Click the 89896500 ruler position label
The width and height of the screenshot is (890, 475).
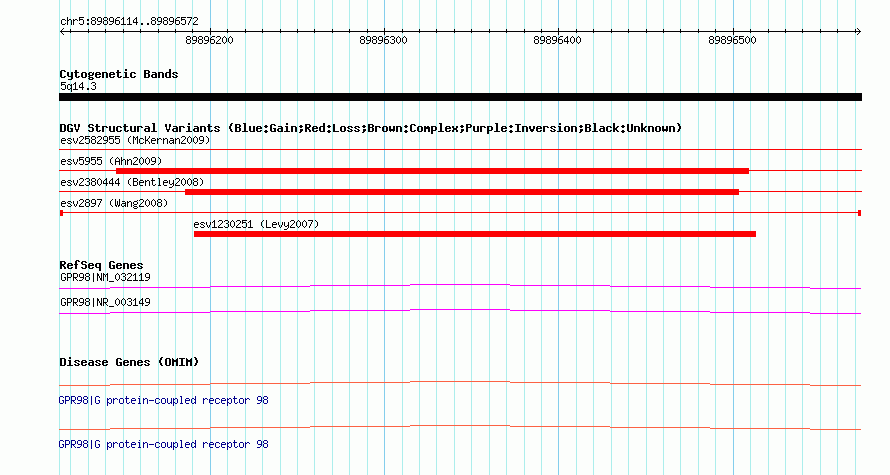(x=732, y=41)
